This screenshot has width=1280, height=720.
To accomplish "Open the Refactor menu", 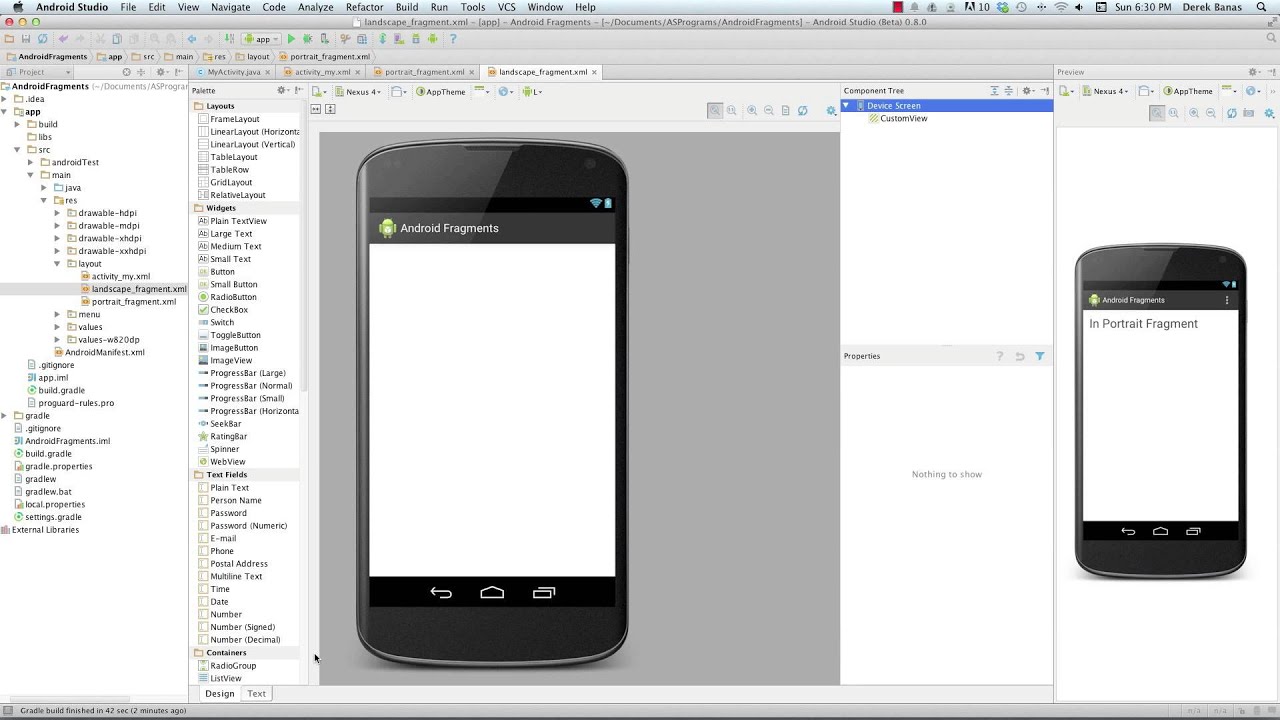I will pos(365,7).
